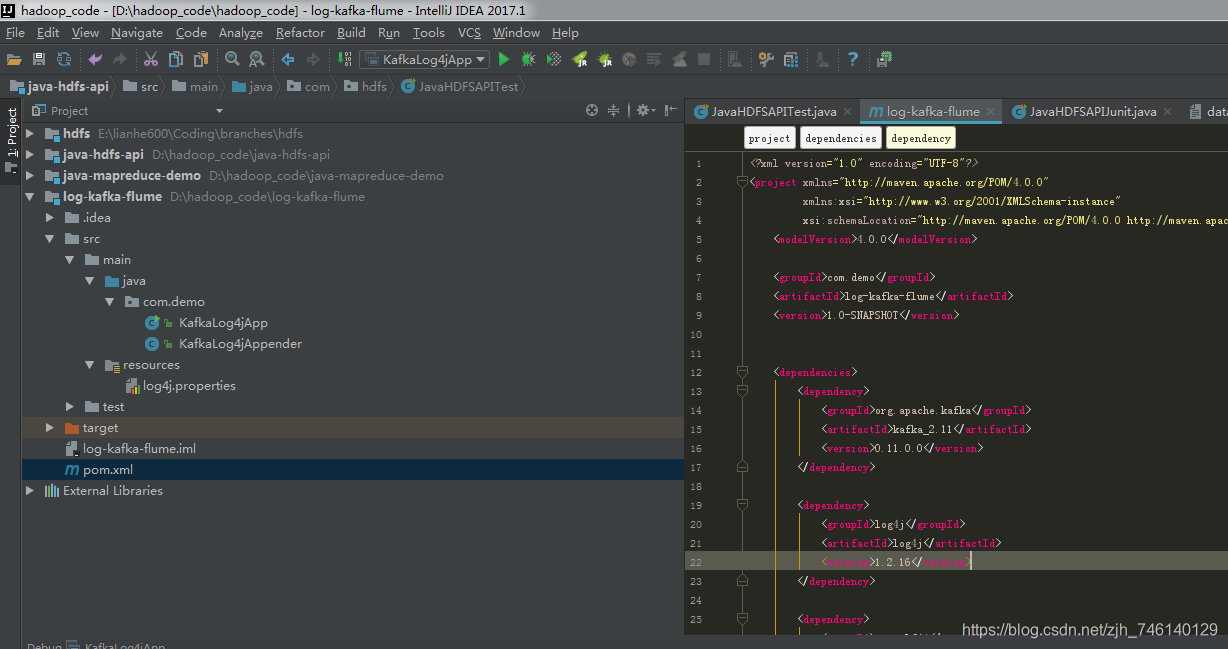Run KafkaLog4jApp with green play button
The height and width of the screenshot is (649, 1228).
tap(504, 60)
